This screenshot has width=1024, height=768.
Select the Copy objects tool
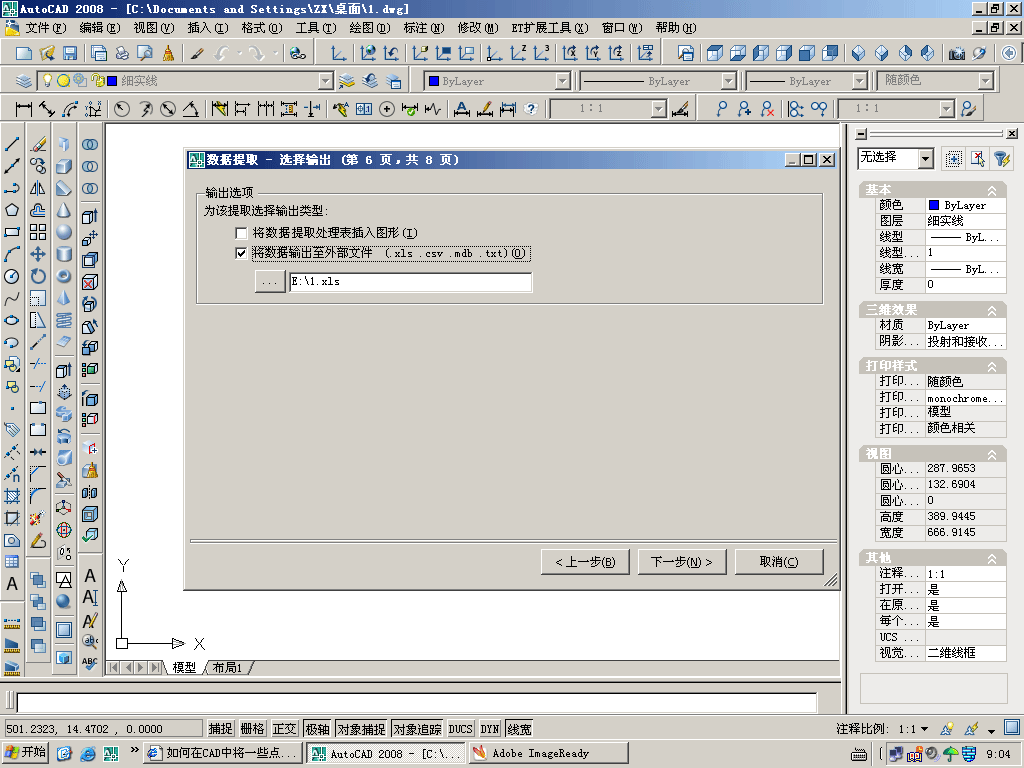tap(38, 166)
